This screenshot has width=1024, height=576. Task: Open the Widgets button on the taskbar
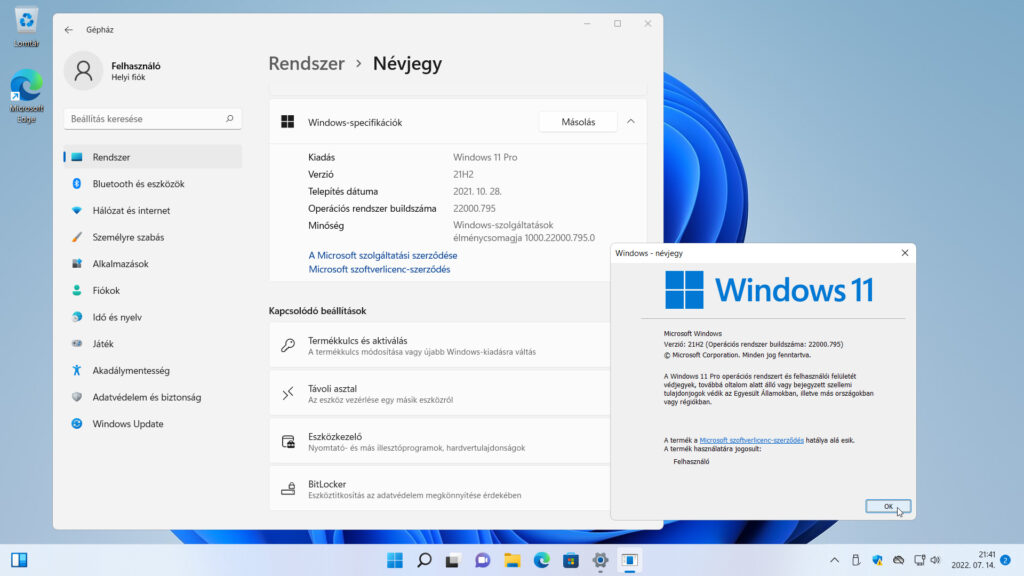[x=19, y=560]
